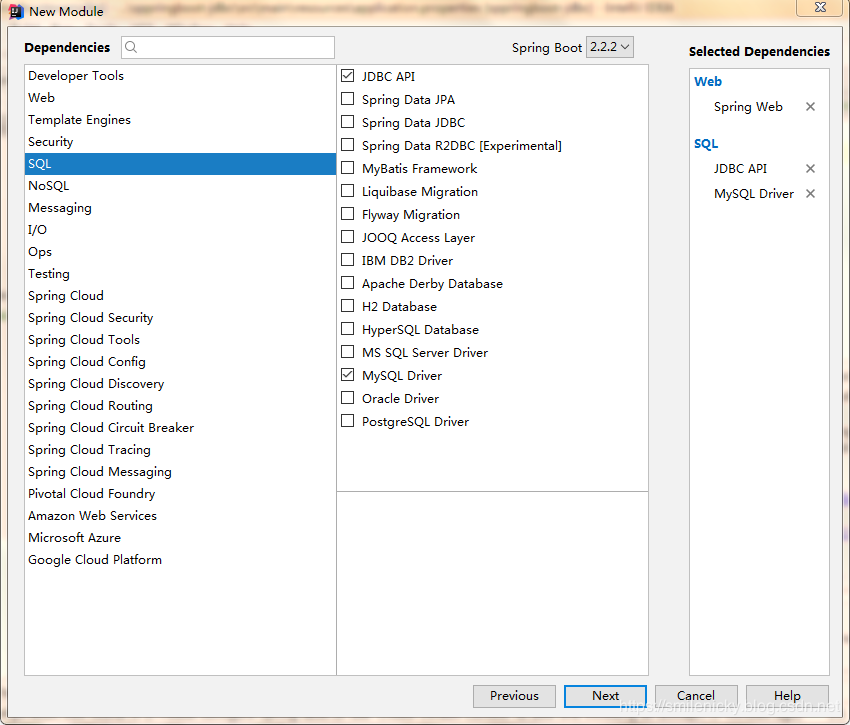Image resolution: width=850 pixels, height=725 pixels.
Task: Select JDBC API in Selected Dependencies list
Action: coord(740,169)
